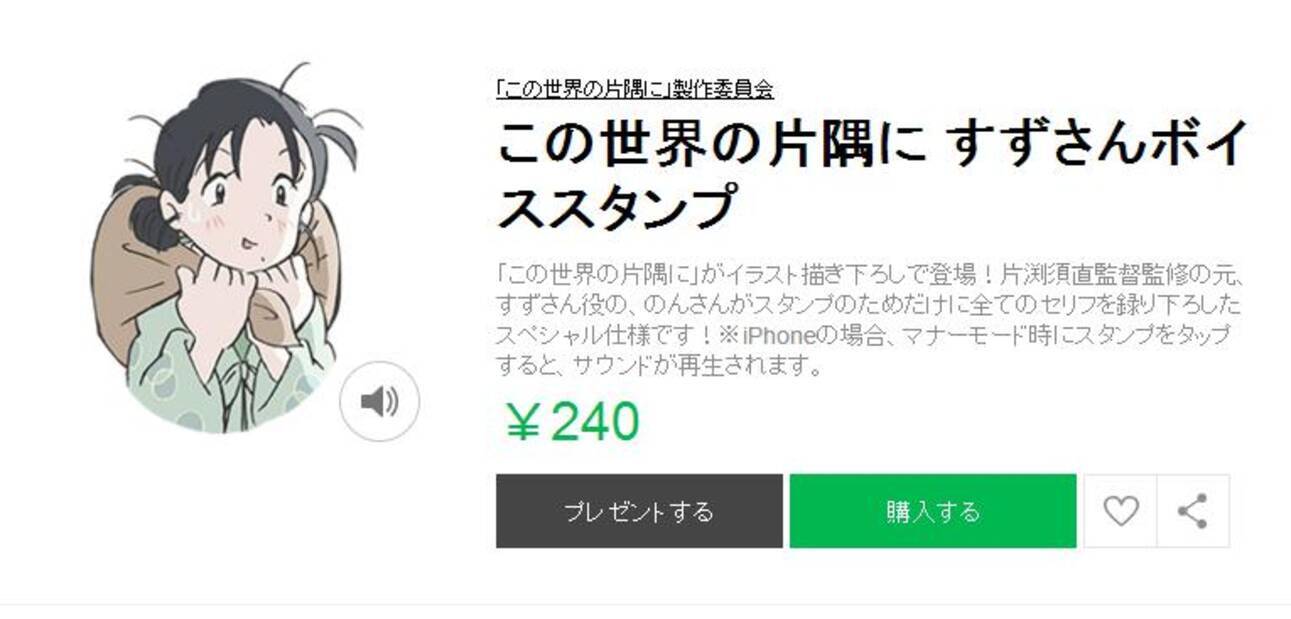1291x619 pixels.
Task: Click the green 購入する purchase button
Action: click(x=933, y=511)
